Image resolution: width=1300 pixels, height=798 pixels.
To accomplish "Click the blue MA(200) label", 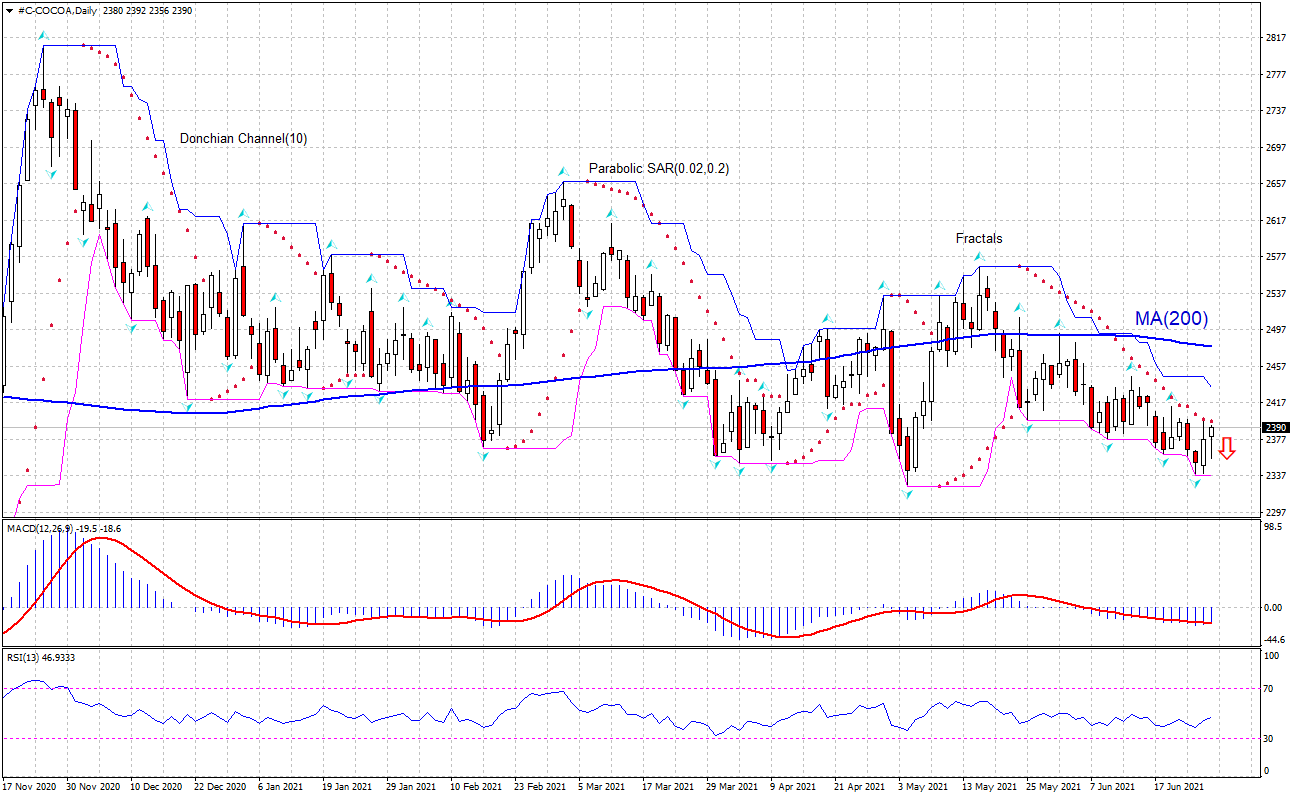I will coord(1171,319).
